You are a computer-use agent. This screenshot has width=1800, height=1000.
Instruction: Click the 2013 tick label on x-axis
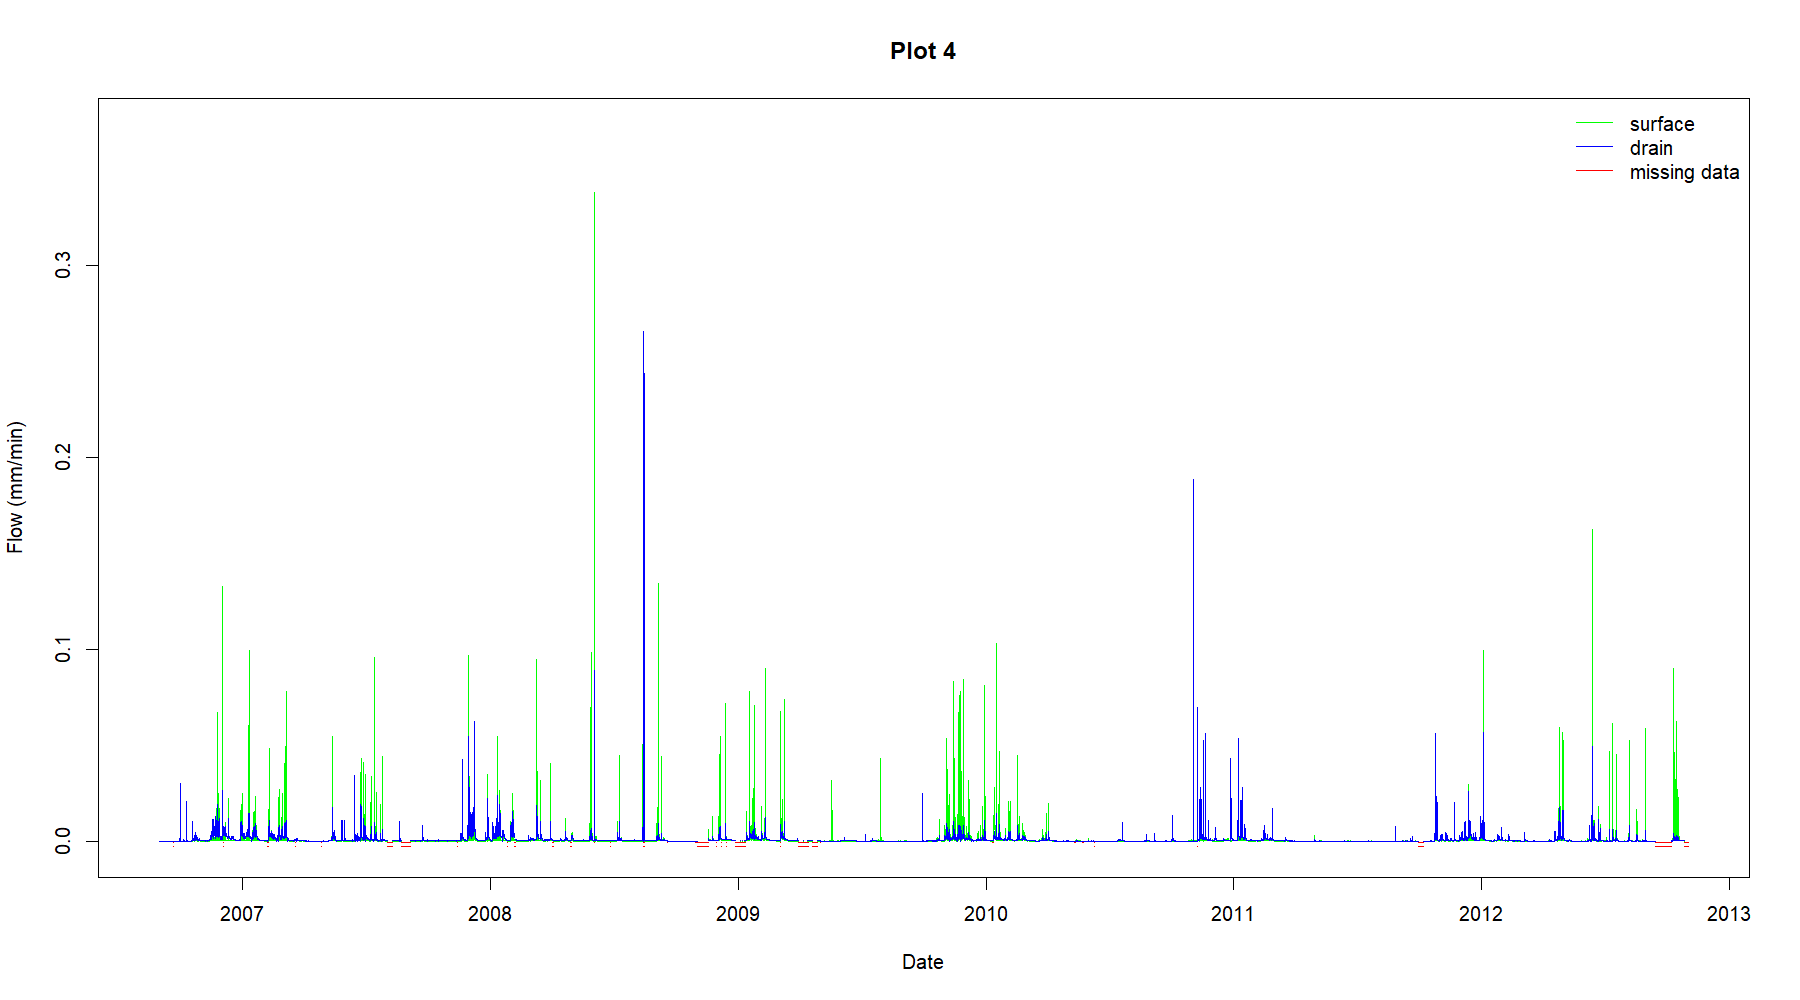[1728, 913]
